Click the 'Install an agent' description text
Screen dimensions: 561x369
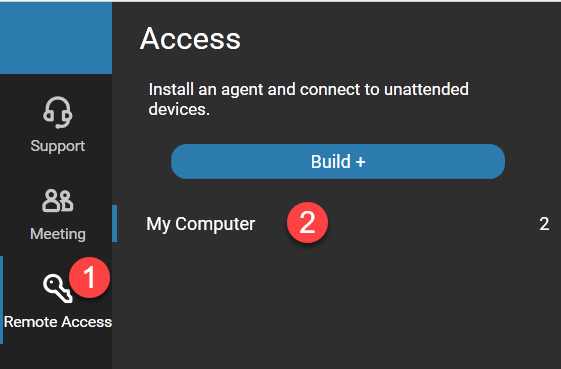308,99
